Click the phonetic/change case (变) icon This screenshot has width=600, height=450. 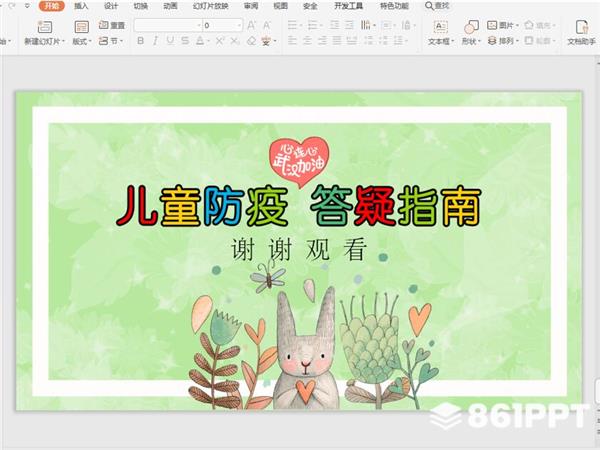pyautogui.click(x=266, y=41)
